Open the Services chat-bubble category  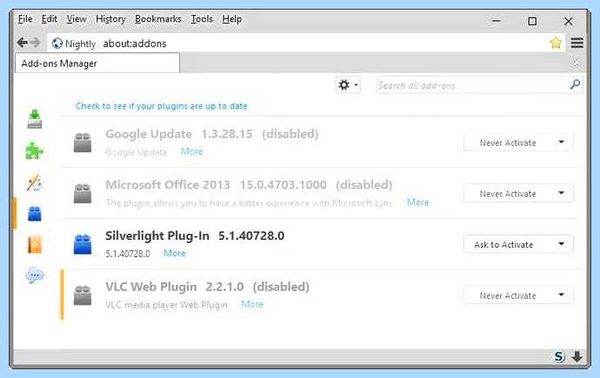(x=34, y=275)
